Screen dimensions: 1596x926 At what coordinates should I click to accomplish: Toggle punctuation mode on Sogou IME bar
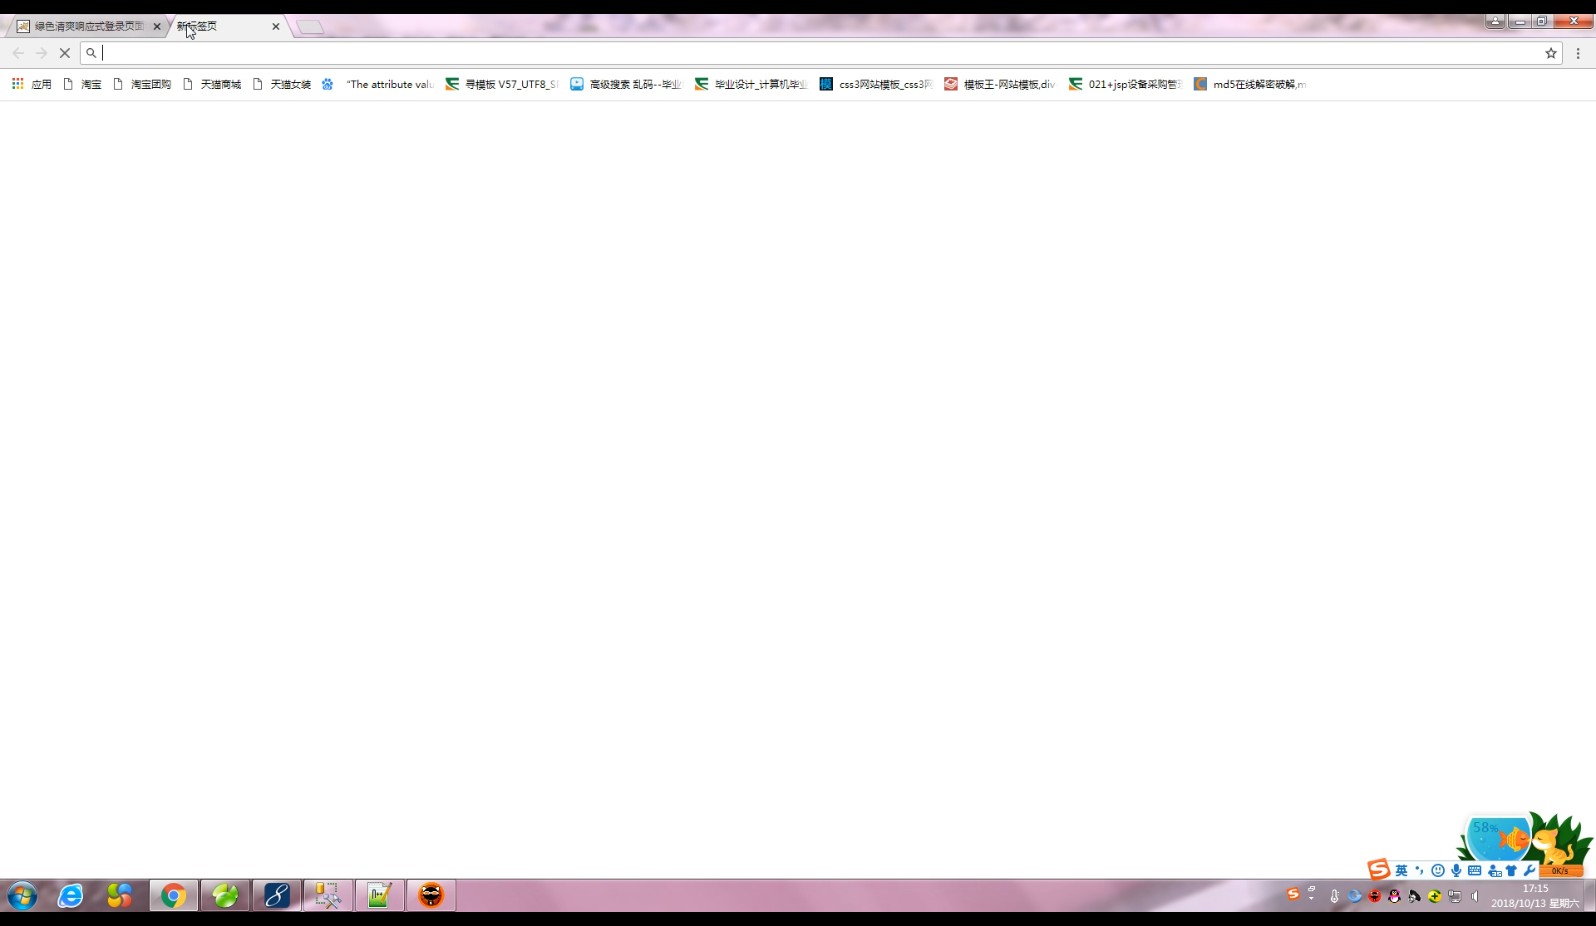[1419, 871]
